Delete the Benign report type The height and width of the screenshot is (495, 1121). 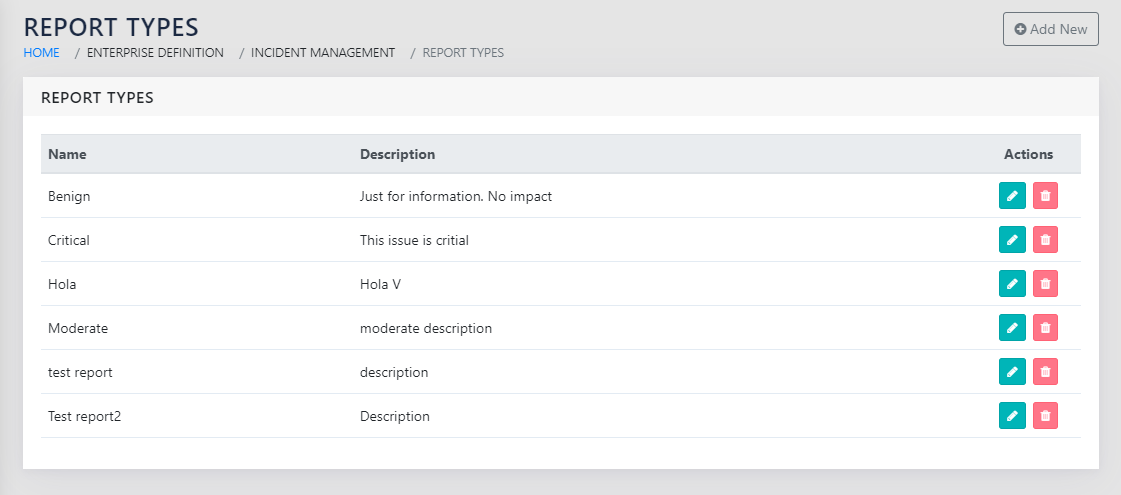1045,196
